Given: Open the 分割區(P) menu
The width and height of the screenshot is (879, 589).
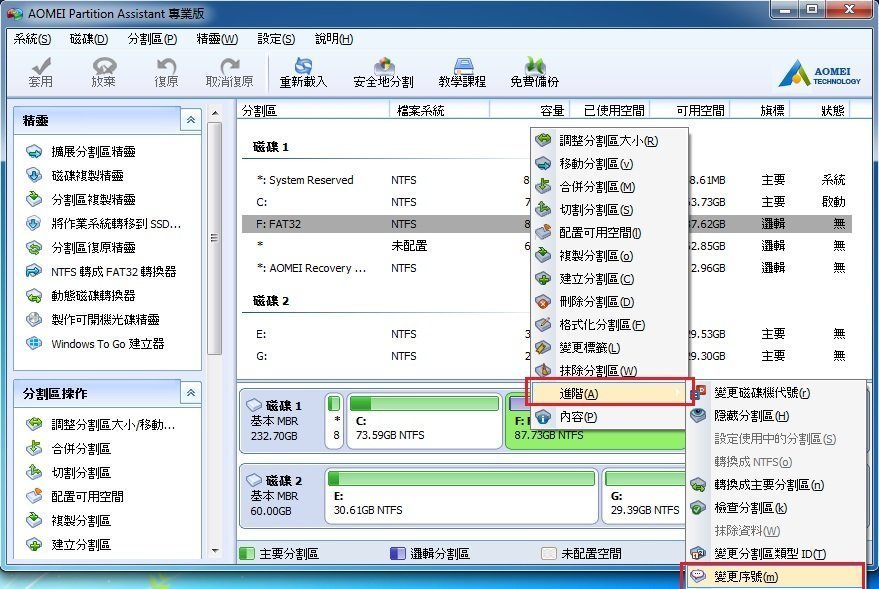Looking at the screenshot, I should pos(152,39).
